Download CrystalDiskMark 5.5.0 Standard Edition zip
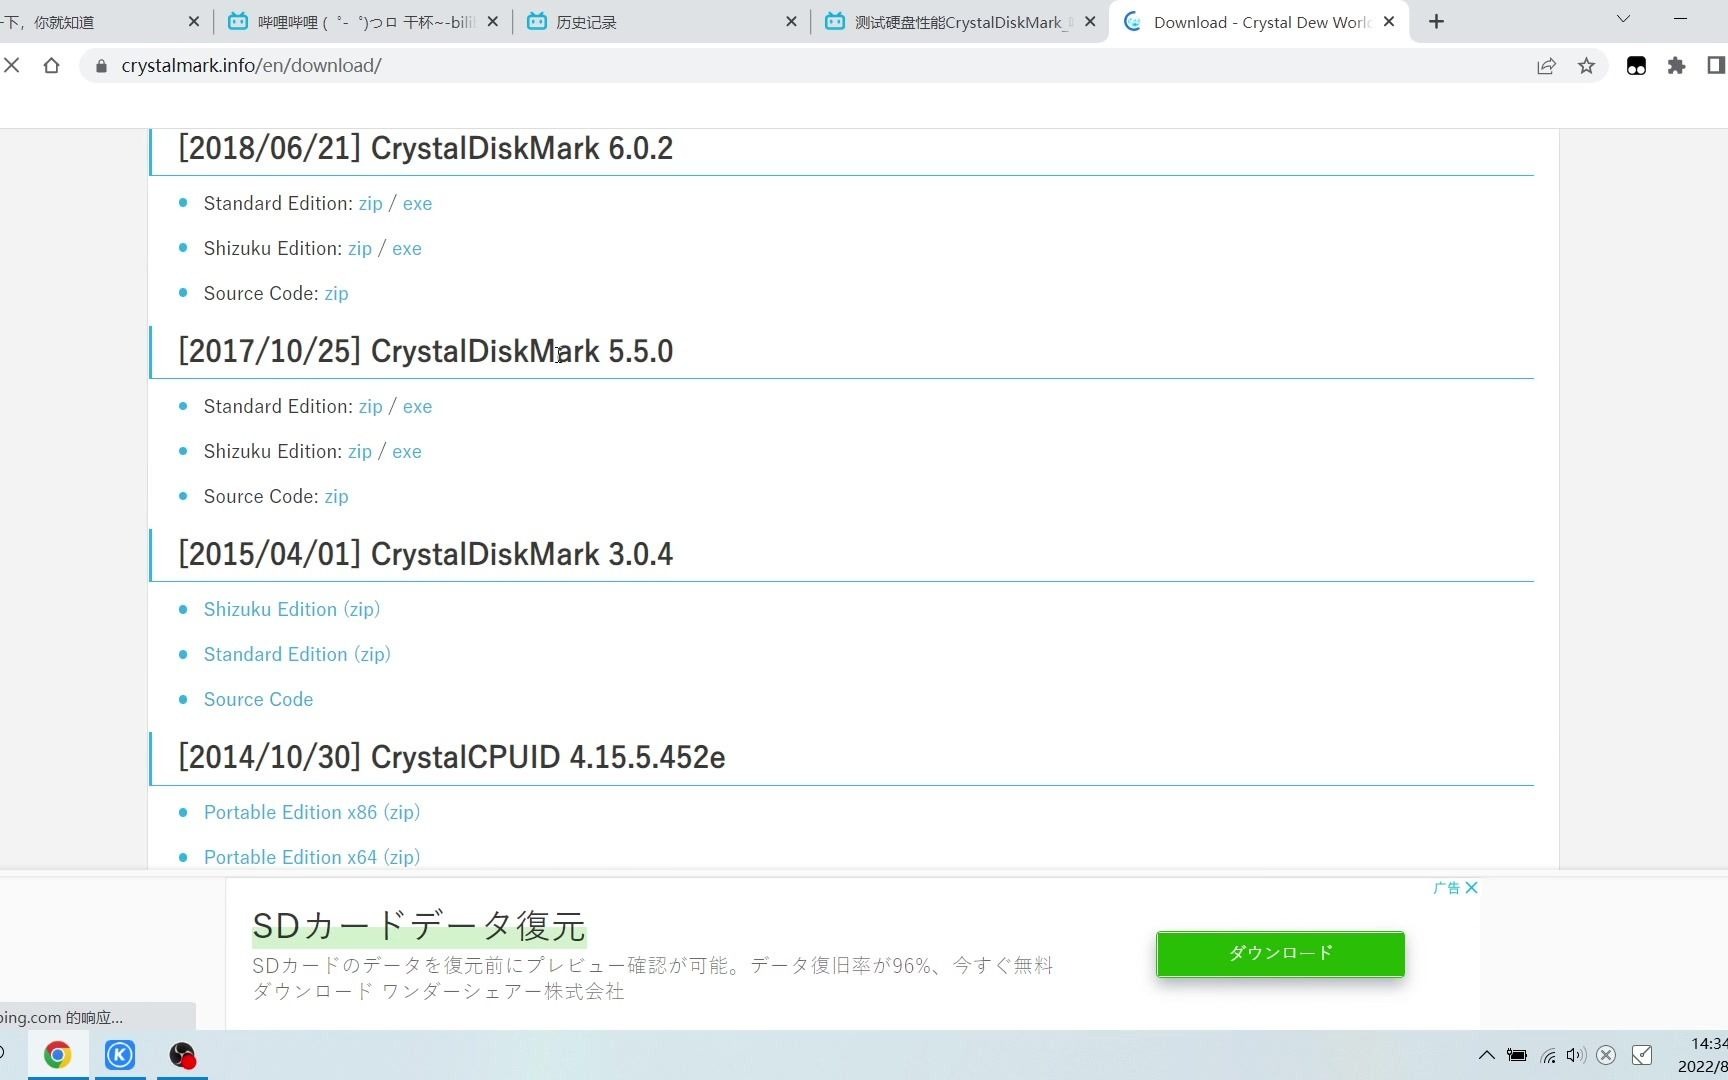1728x1080 pixels. pyautogui.click(x=370, y=406)
